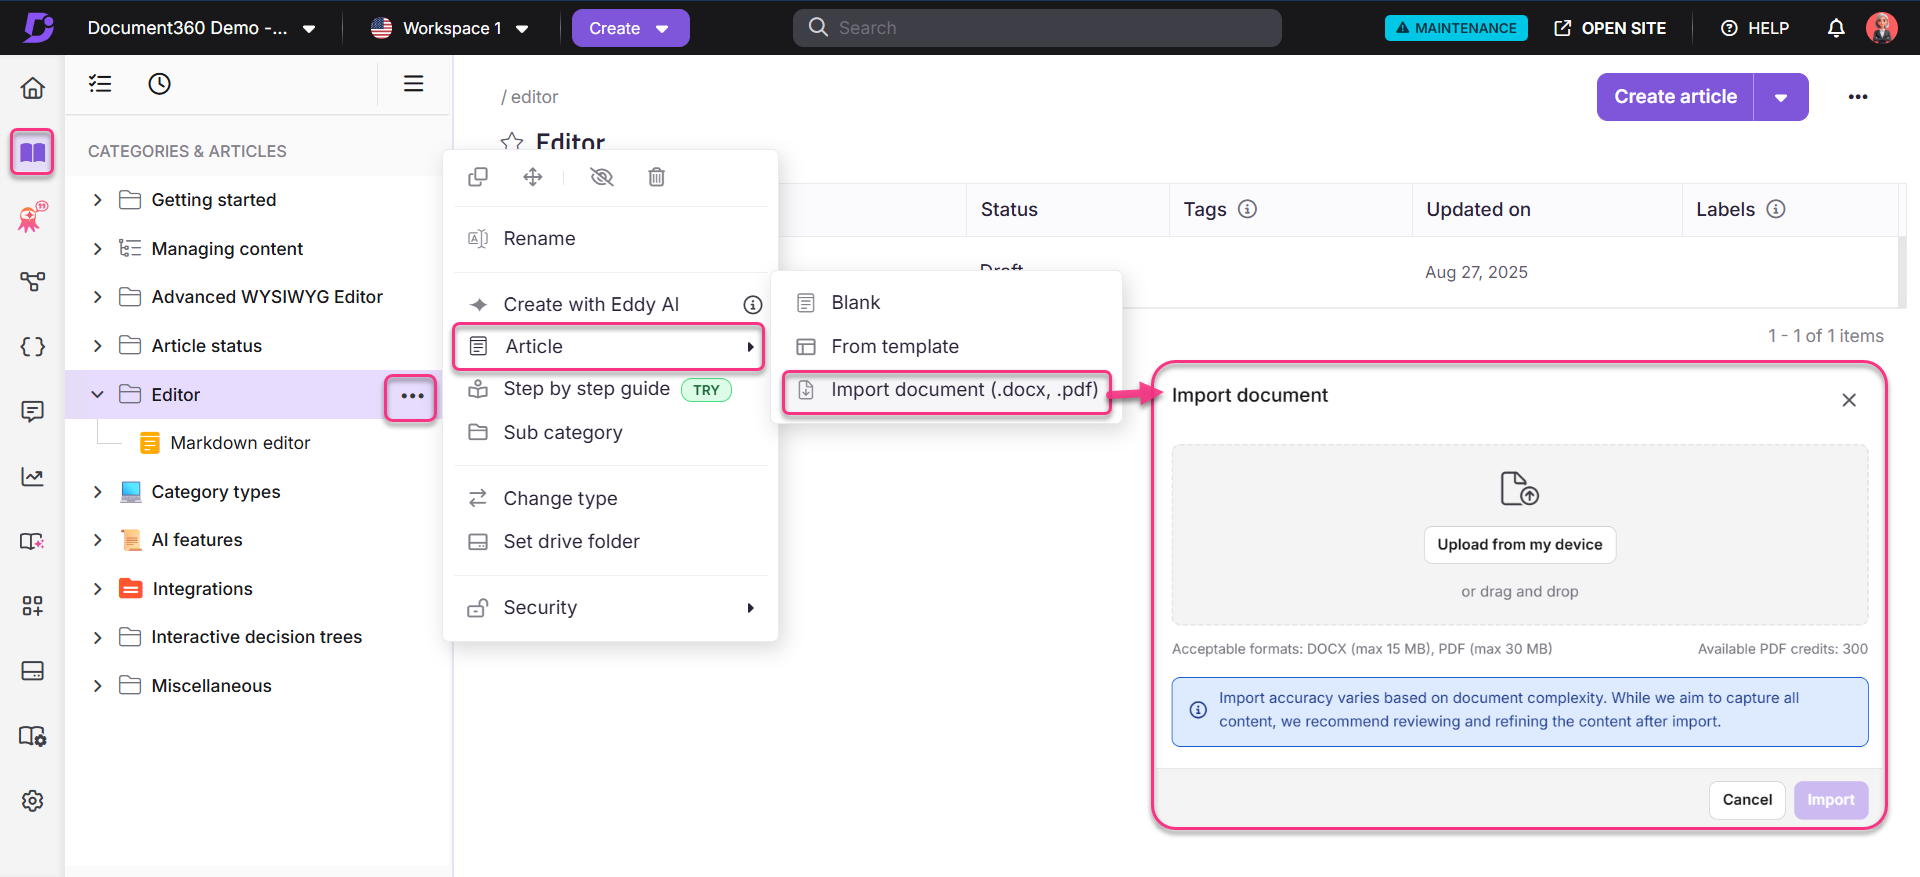
Task: Toggle the hide category eye icon
Action: [x=601, y=177]
